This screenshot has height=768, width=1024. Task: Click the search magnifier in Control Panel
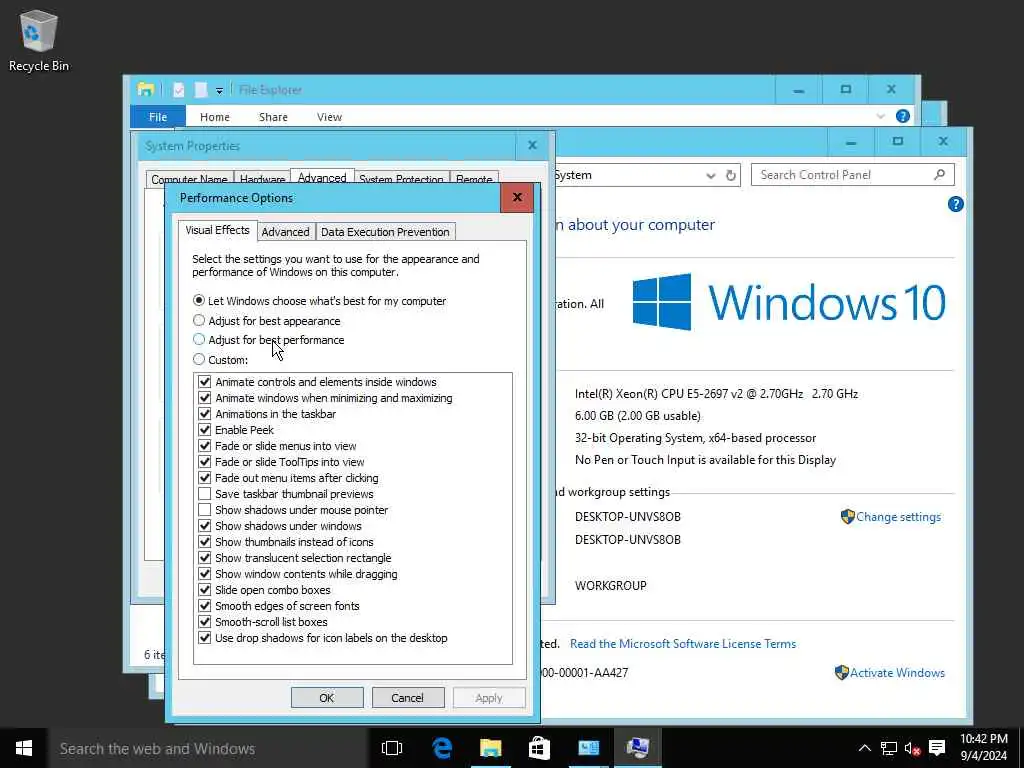click(x=939, y=174)
